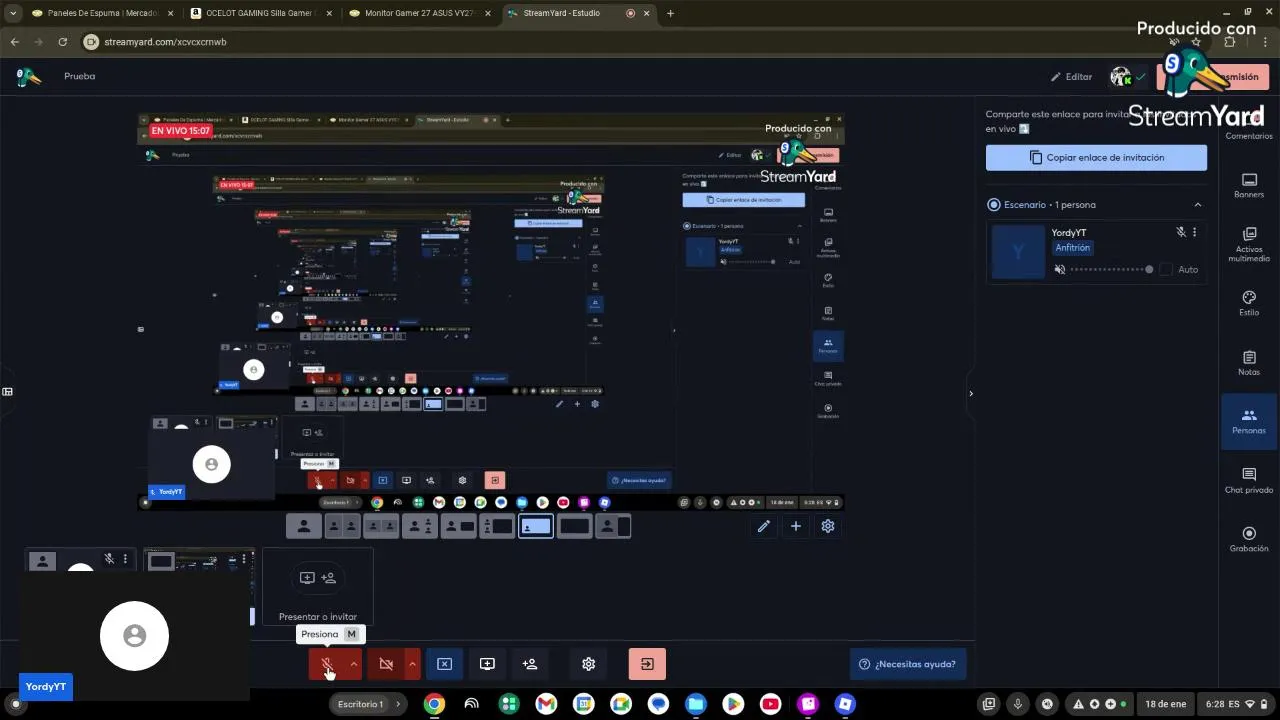Reload the StreamYard page
The width and height of the screenshot is (1280, 720).
click(x=62, y=42)
